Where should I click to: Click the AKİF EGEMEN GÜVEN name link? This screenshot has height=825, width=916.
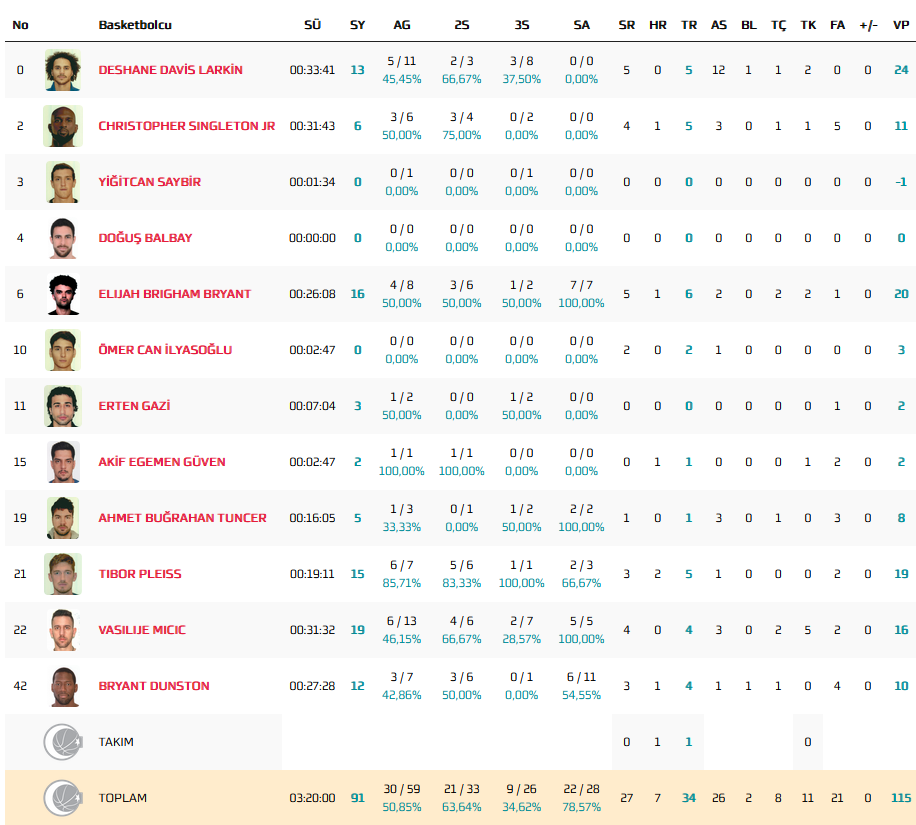click(x=162, y=462)
